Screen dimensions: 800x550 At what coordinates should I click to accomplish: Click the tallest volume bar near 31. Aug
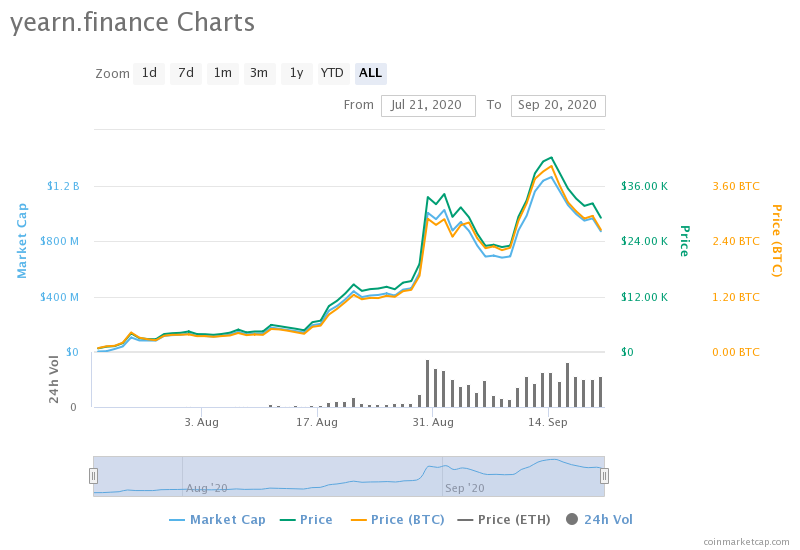click(428, 384)
